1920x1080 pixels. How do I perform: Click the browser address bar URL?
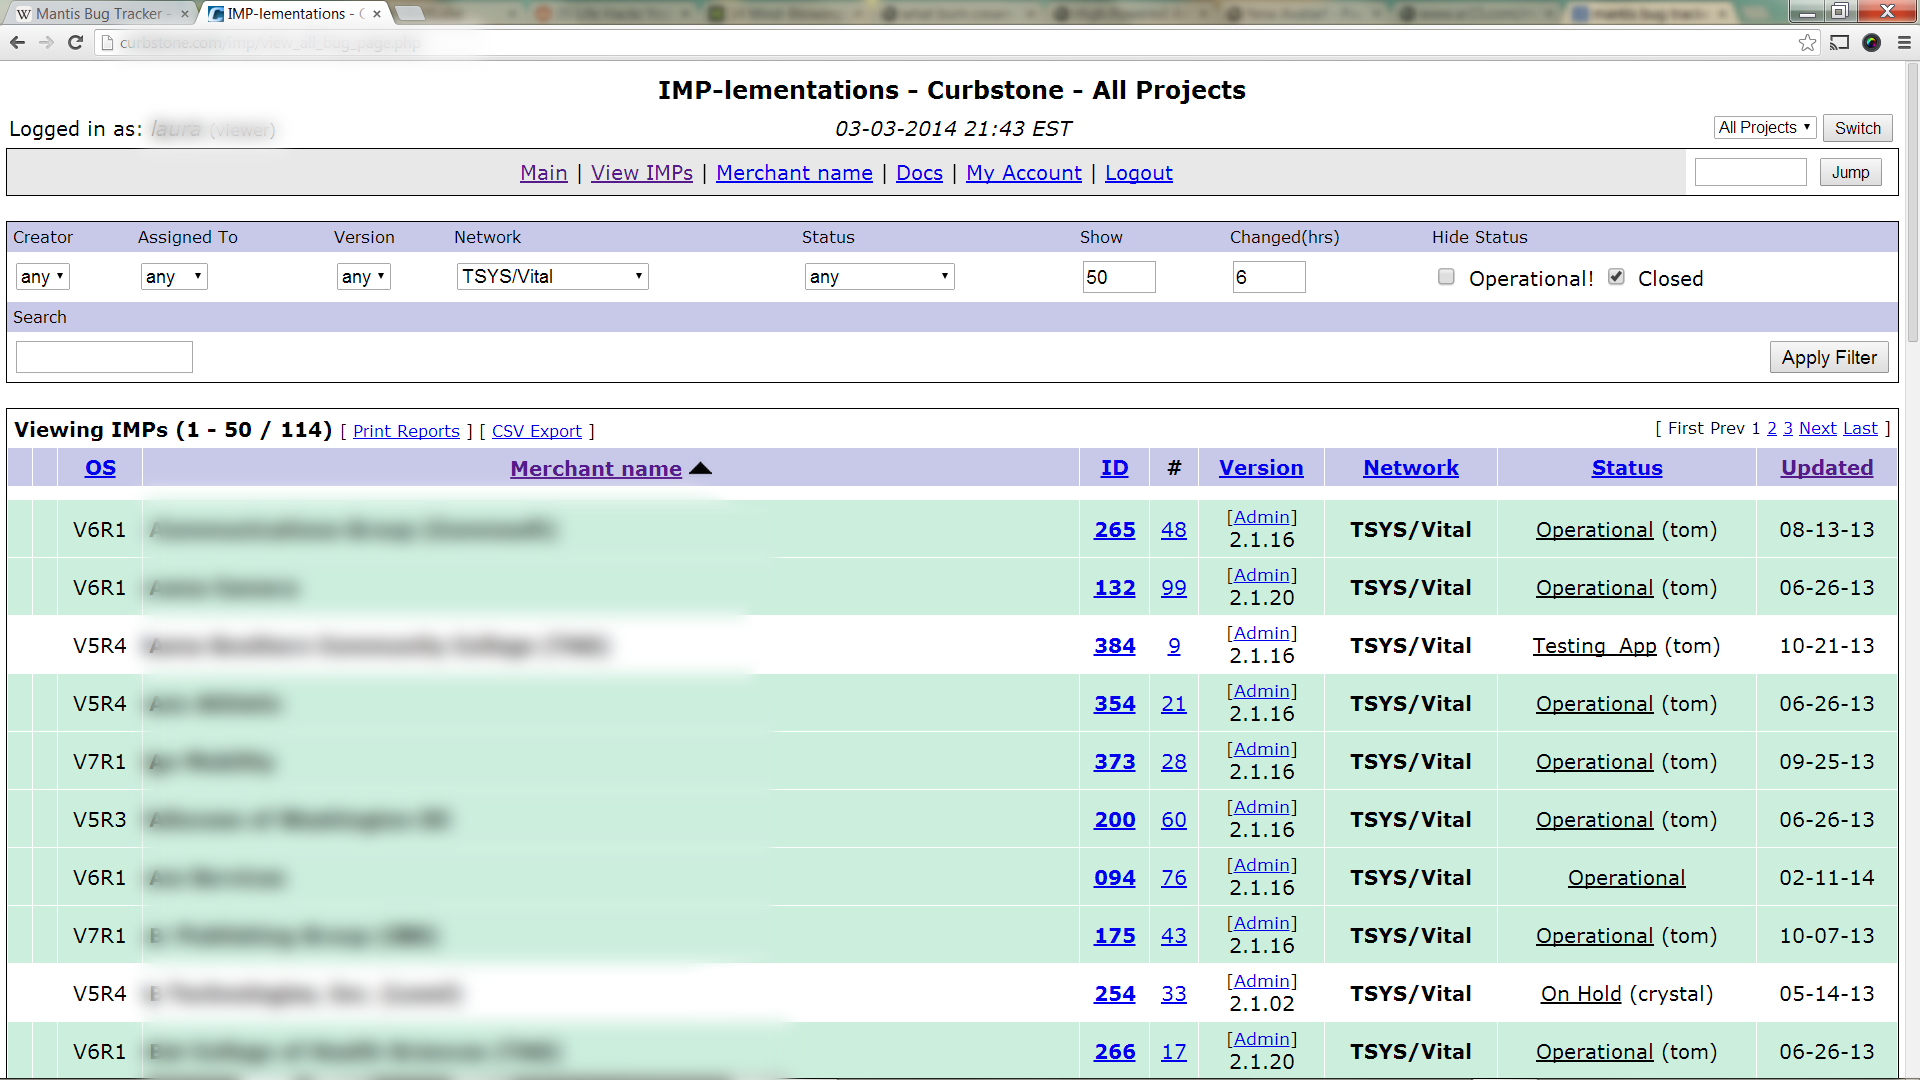click(x=270, y=43)
